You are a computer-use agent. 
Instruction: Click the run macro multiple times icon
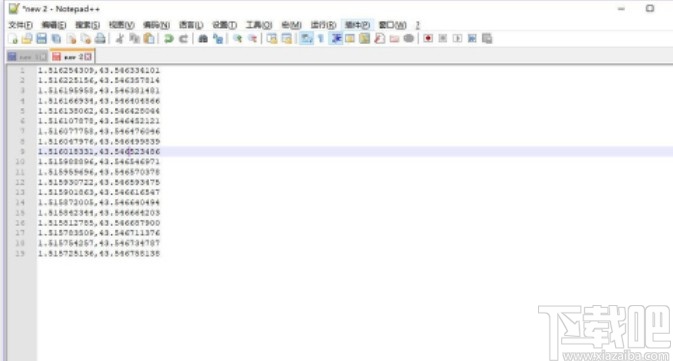[x=472, y=39]
